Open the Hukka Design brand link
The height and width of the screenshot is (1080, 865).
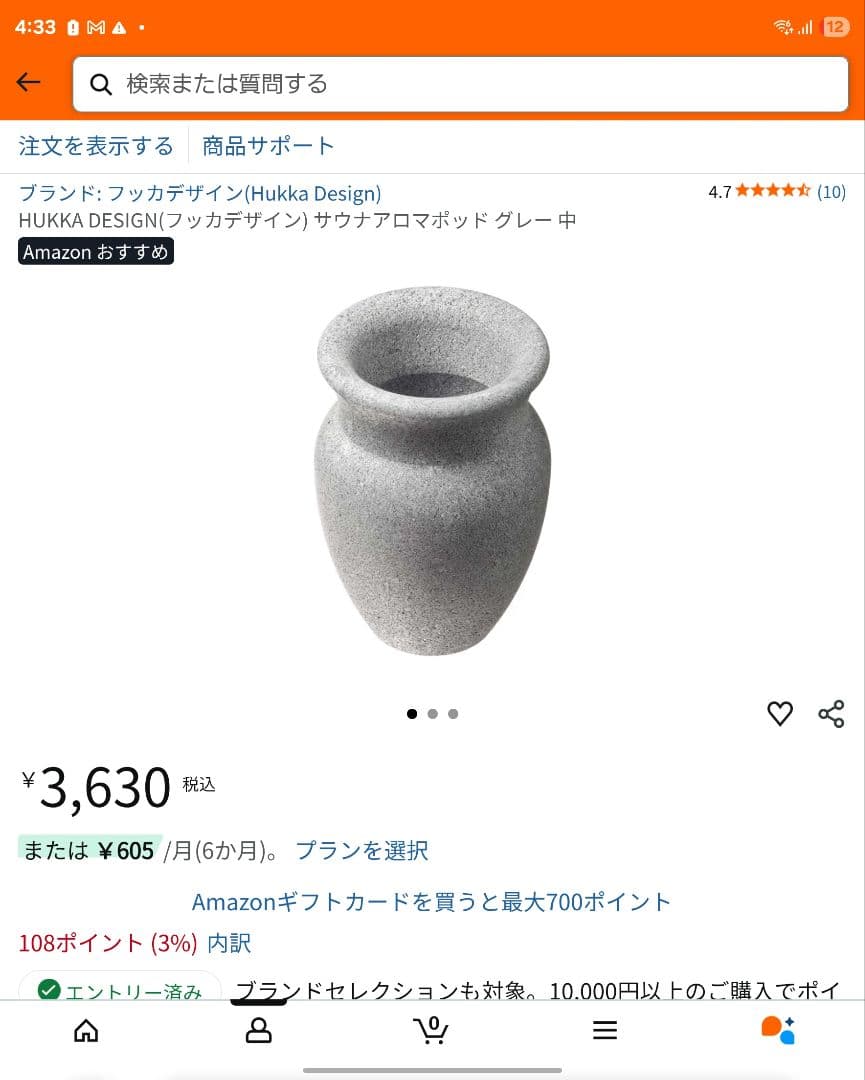click(x=200, y=193)
